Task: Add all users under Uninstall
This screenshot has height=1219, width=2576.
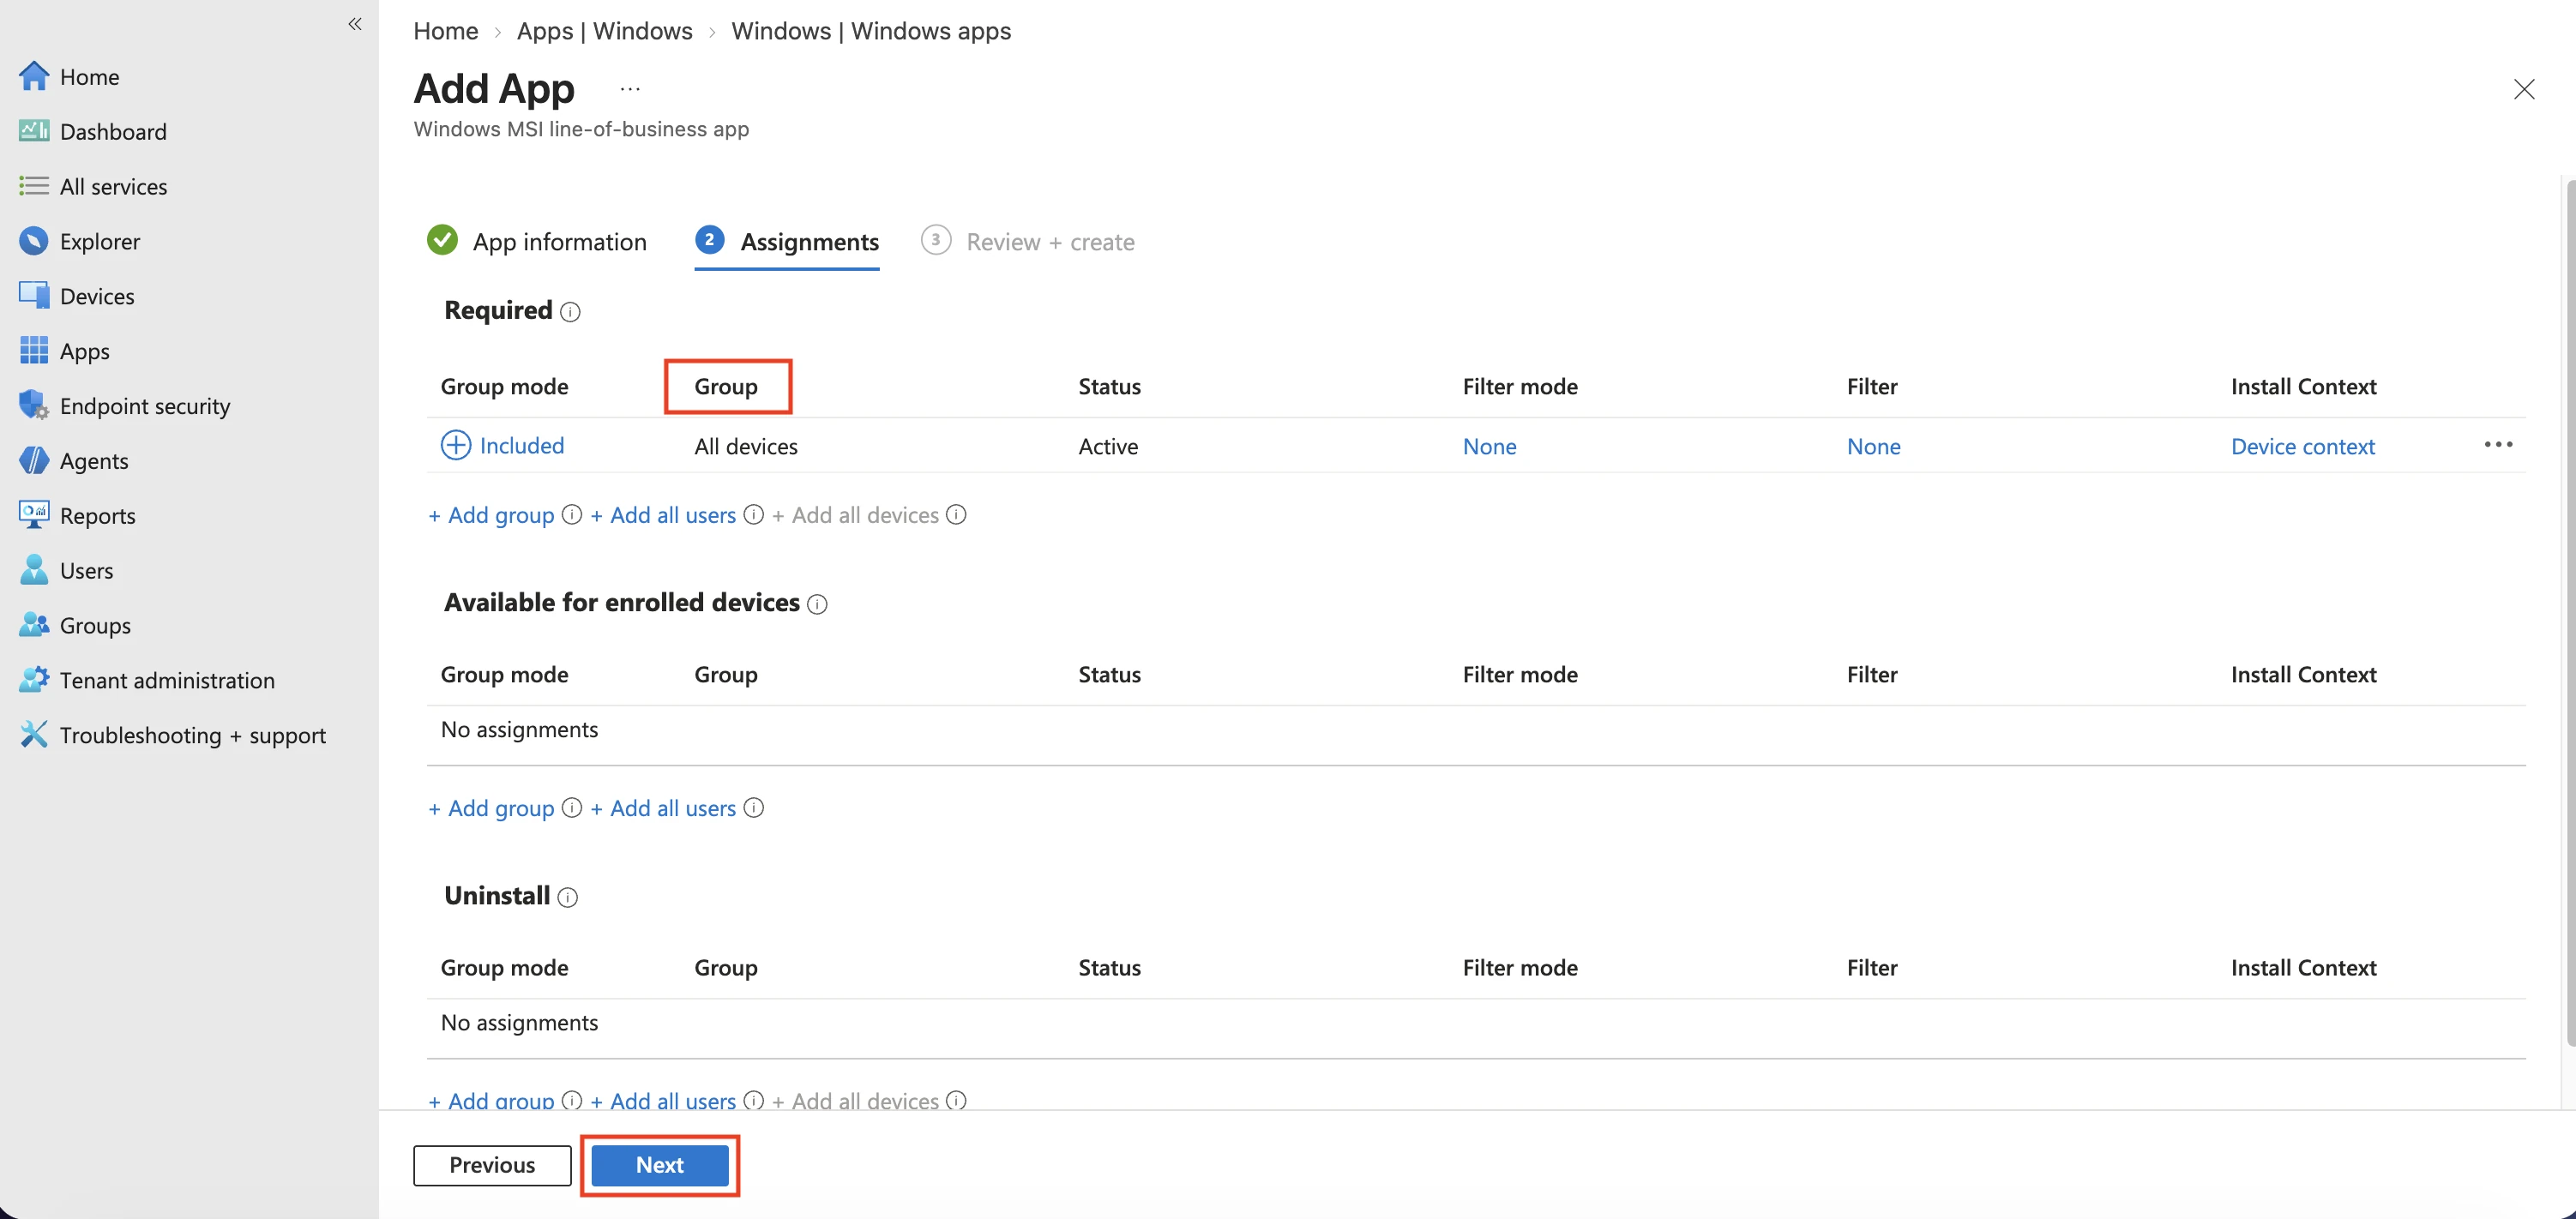Action: click(x=663, y=1100)
